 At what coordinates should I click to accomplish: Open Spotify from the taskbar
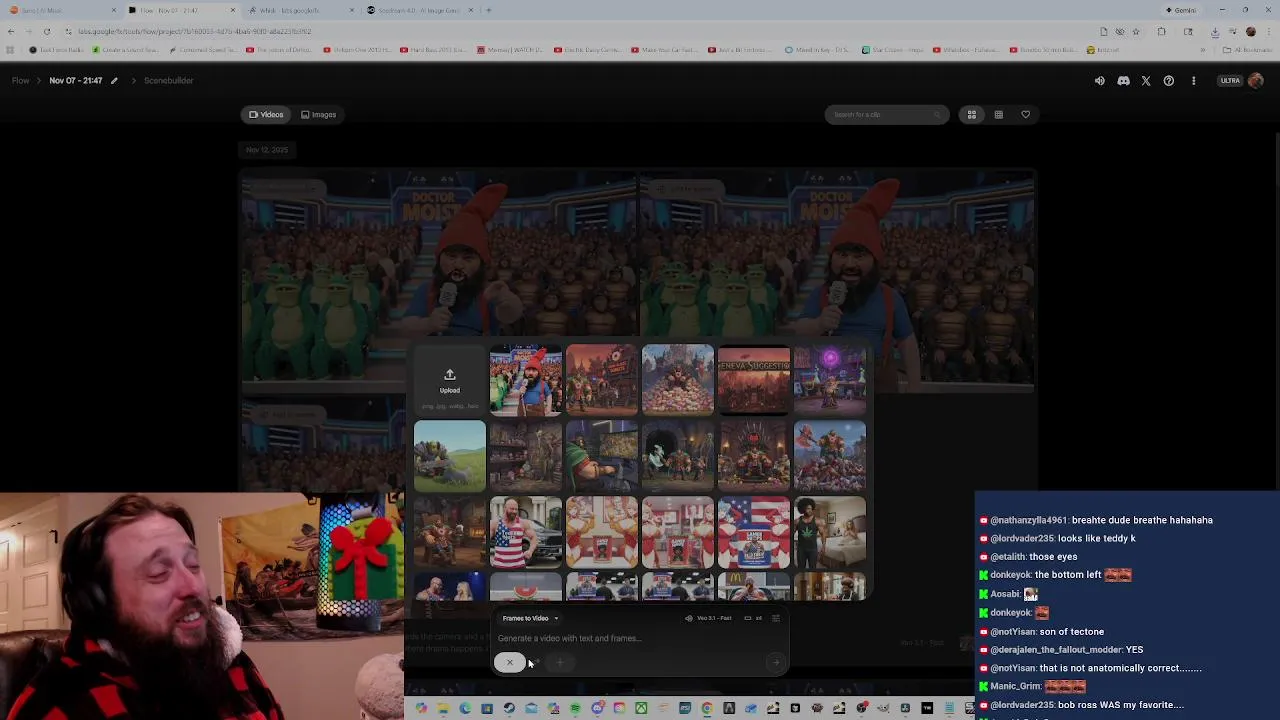(575, 709)
